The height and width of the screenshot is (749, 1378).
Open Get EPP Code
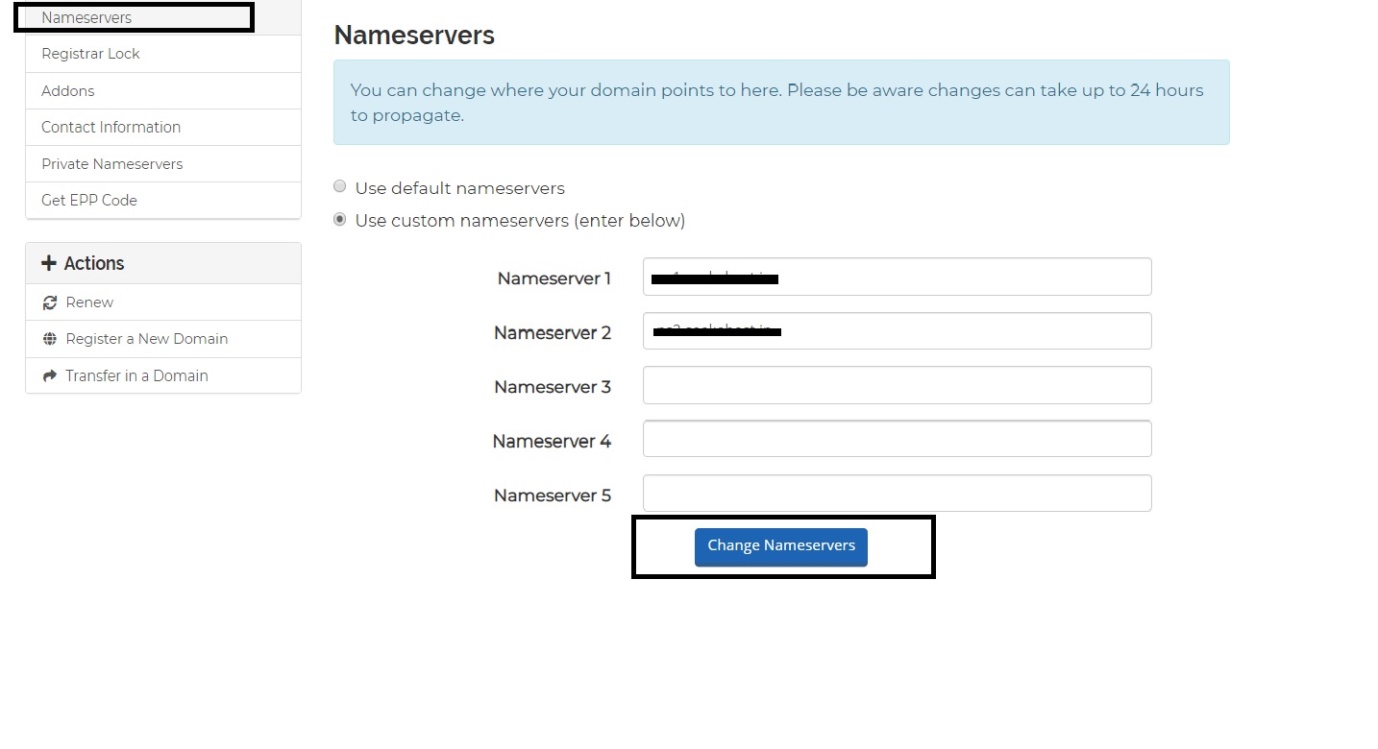(x=163, y=200)
